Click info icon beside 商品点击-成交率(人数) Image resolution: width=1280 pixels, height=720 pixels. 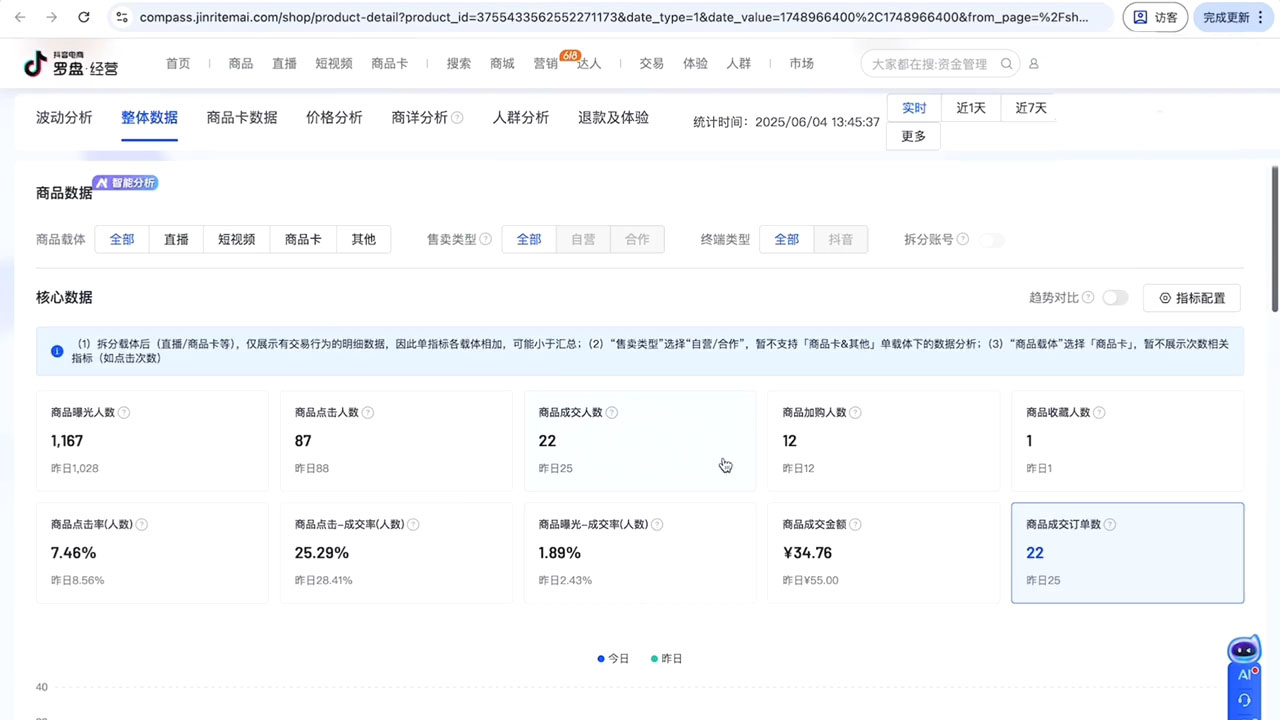click(x=414, y=525)
